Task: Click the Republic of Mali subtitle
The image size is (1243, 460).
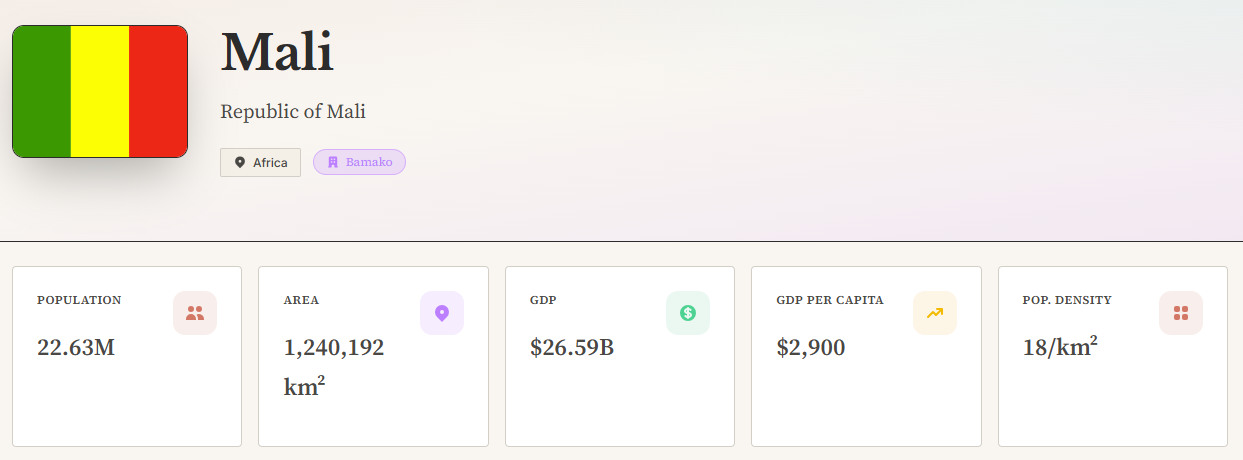Action: click(293, 111)
